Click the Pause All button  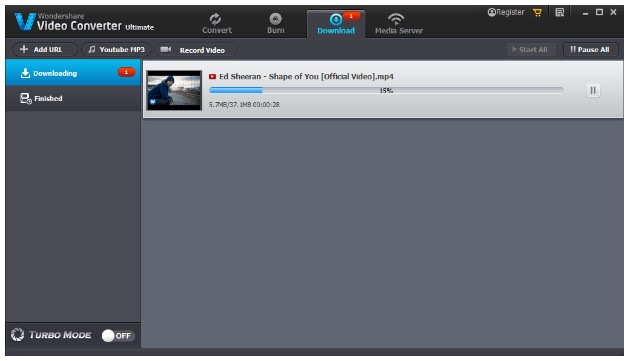590,50
